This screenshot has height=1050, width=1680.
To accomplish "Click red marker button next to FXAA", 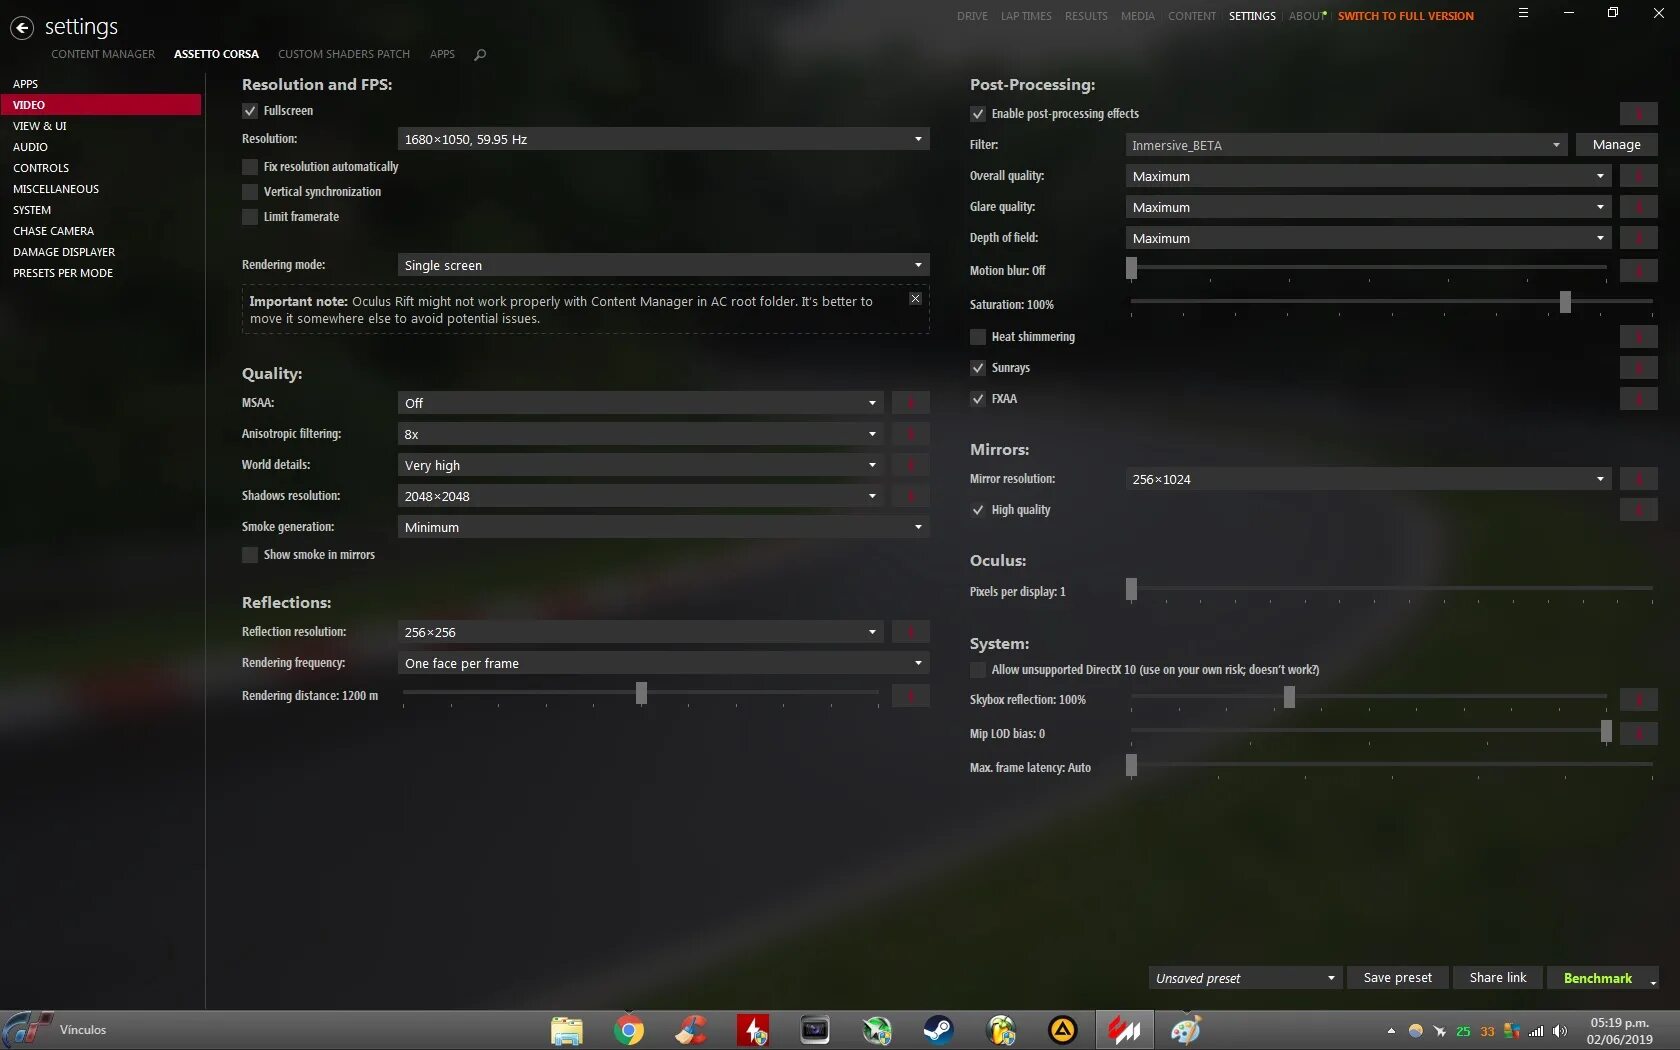I will tap(1638, 399).
